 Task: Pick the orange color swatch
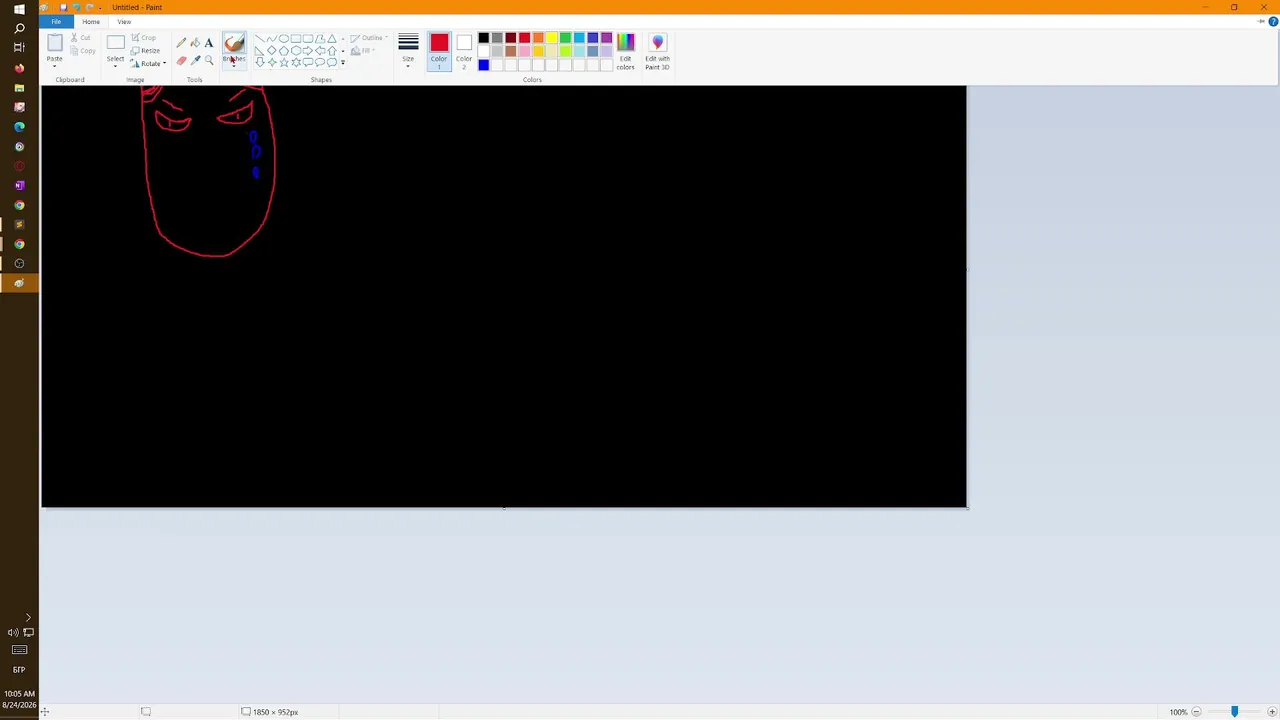[x=538, y=38]
